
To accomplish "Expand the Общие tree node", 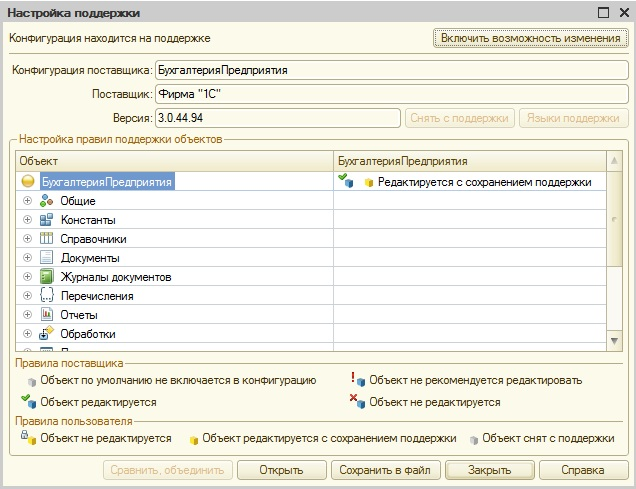I will point(27,201).
